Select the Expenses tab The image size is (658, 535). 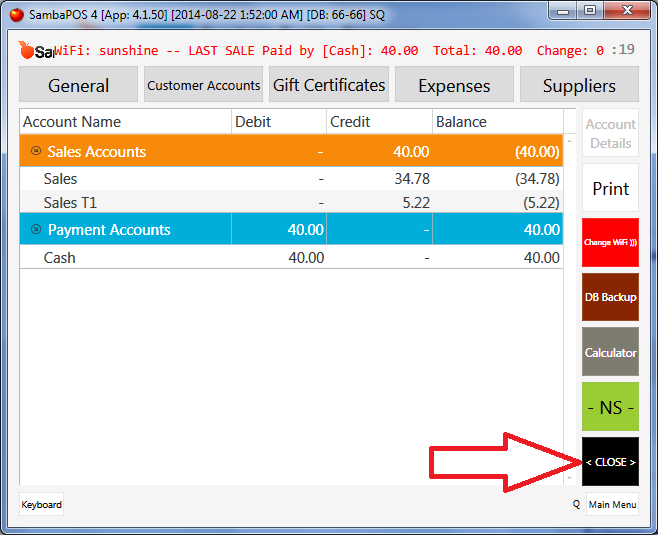454,84
